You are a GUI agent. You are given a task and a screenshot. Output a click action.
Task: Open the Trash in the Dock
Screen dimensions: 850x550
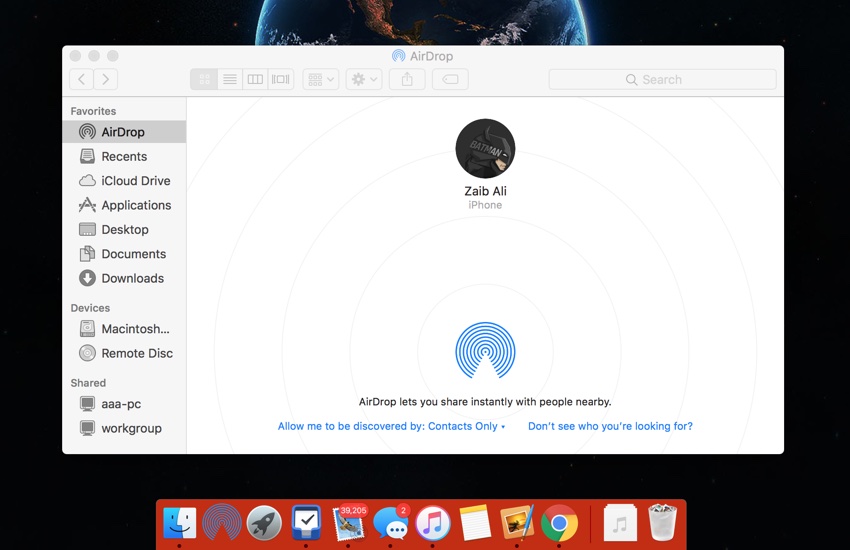point(662,523)
